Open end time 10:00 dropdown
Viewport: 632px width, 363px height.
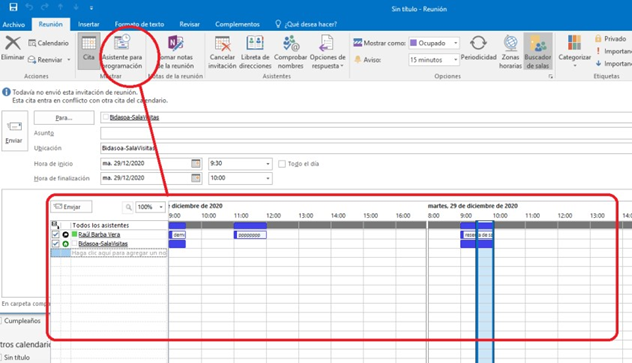click(268, 178)
